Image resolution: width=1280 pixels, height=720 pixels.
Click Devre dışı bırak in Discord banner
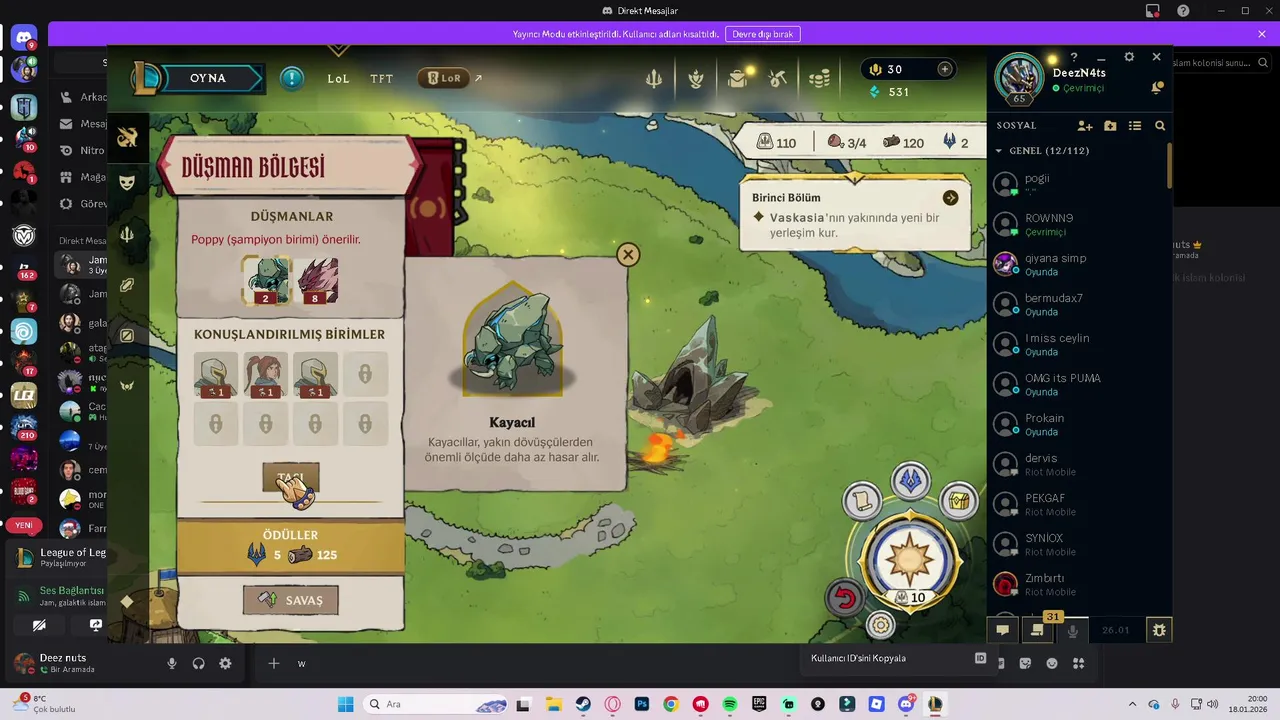(763, 34)
